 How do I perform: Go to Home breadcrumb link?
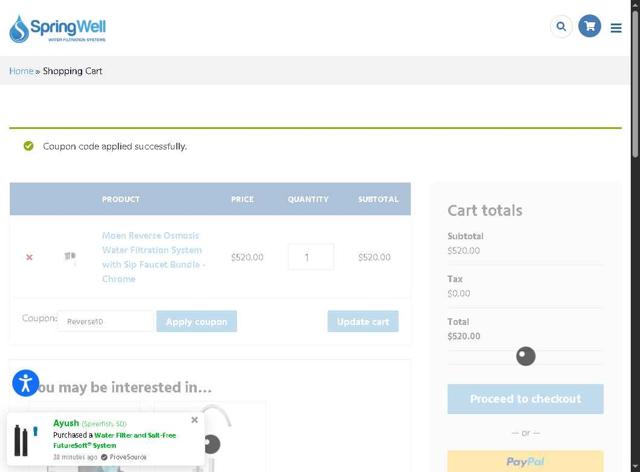21,71
